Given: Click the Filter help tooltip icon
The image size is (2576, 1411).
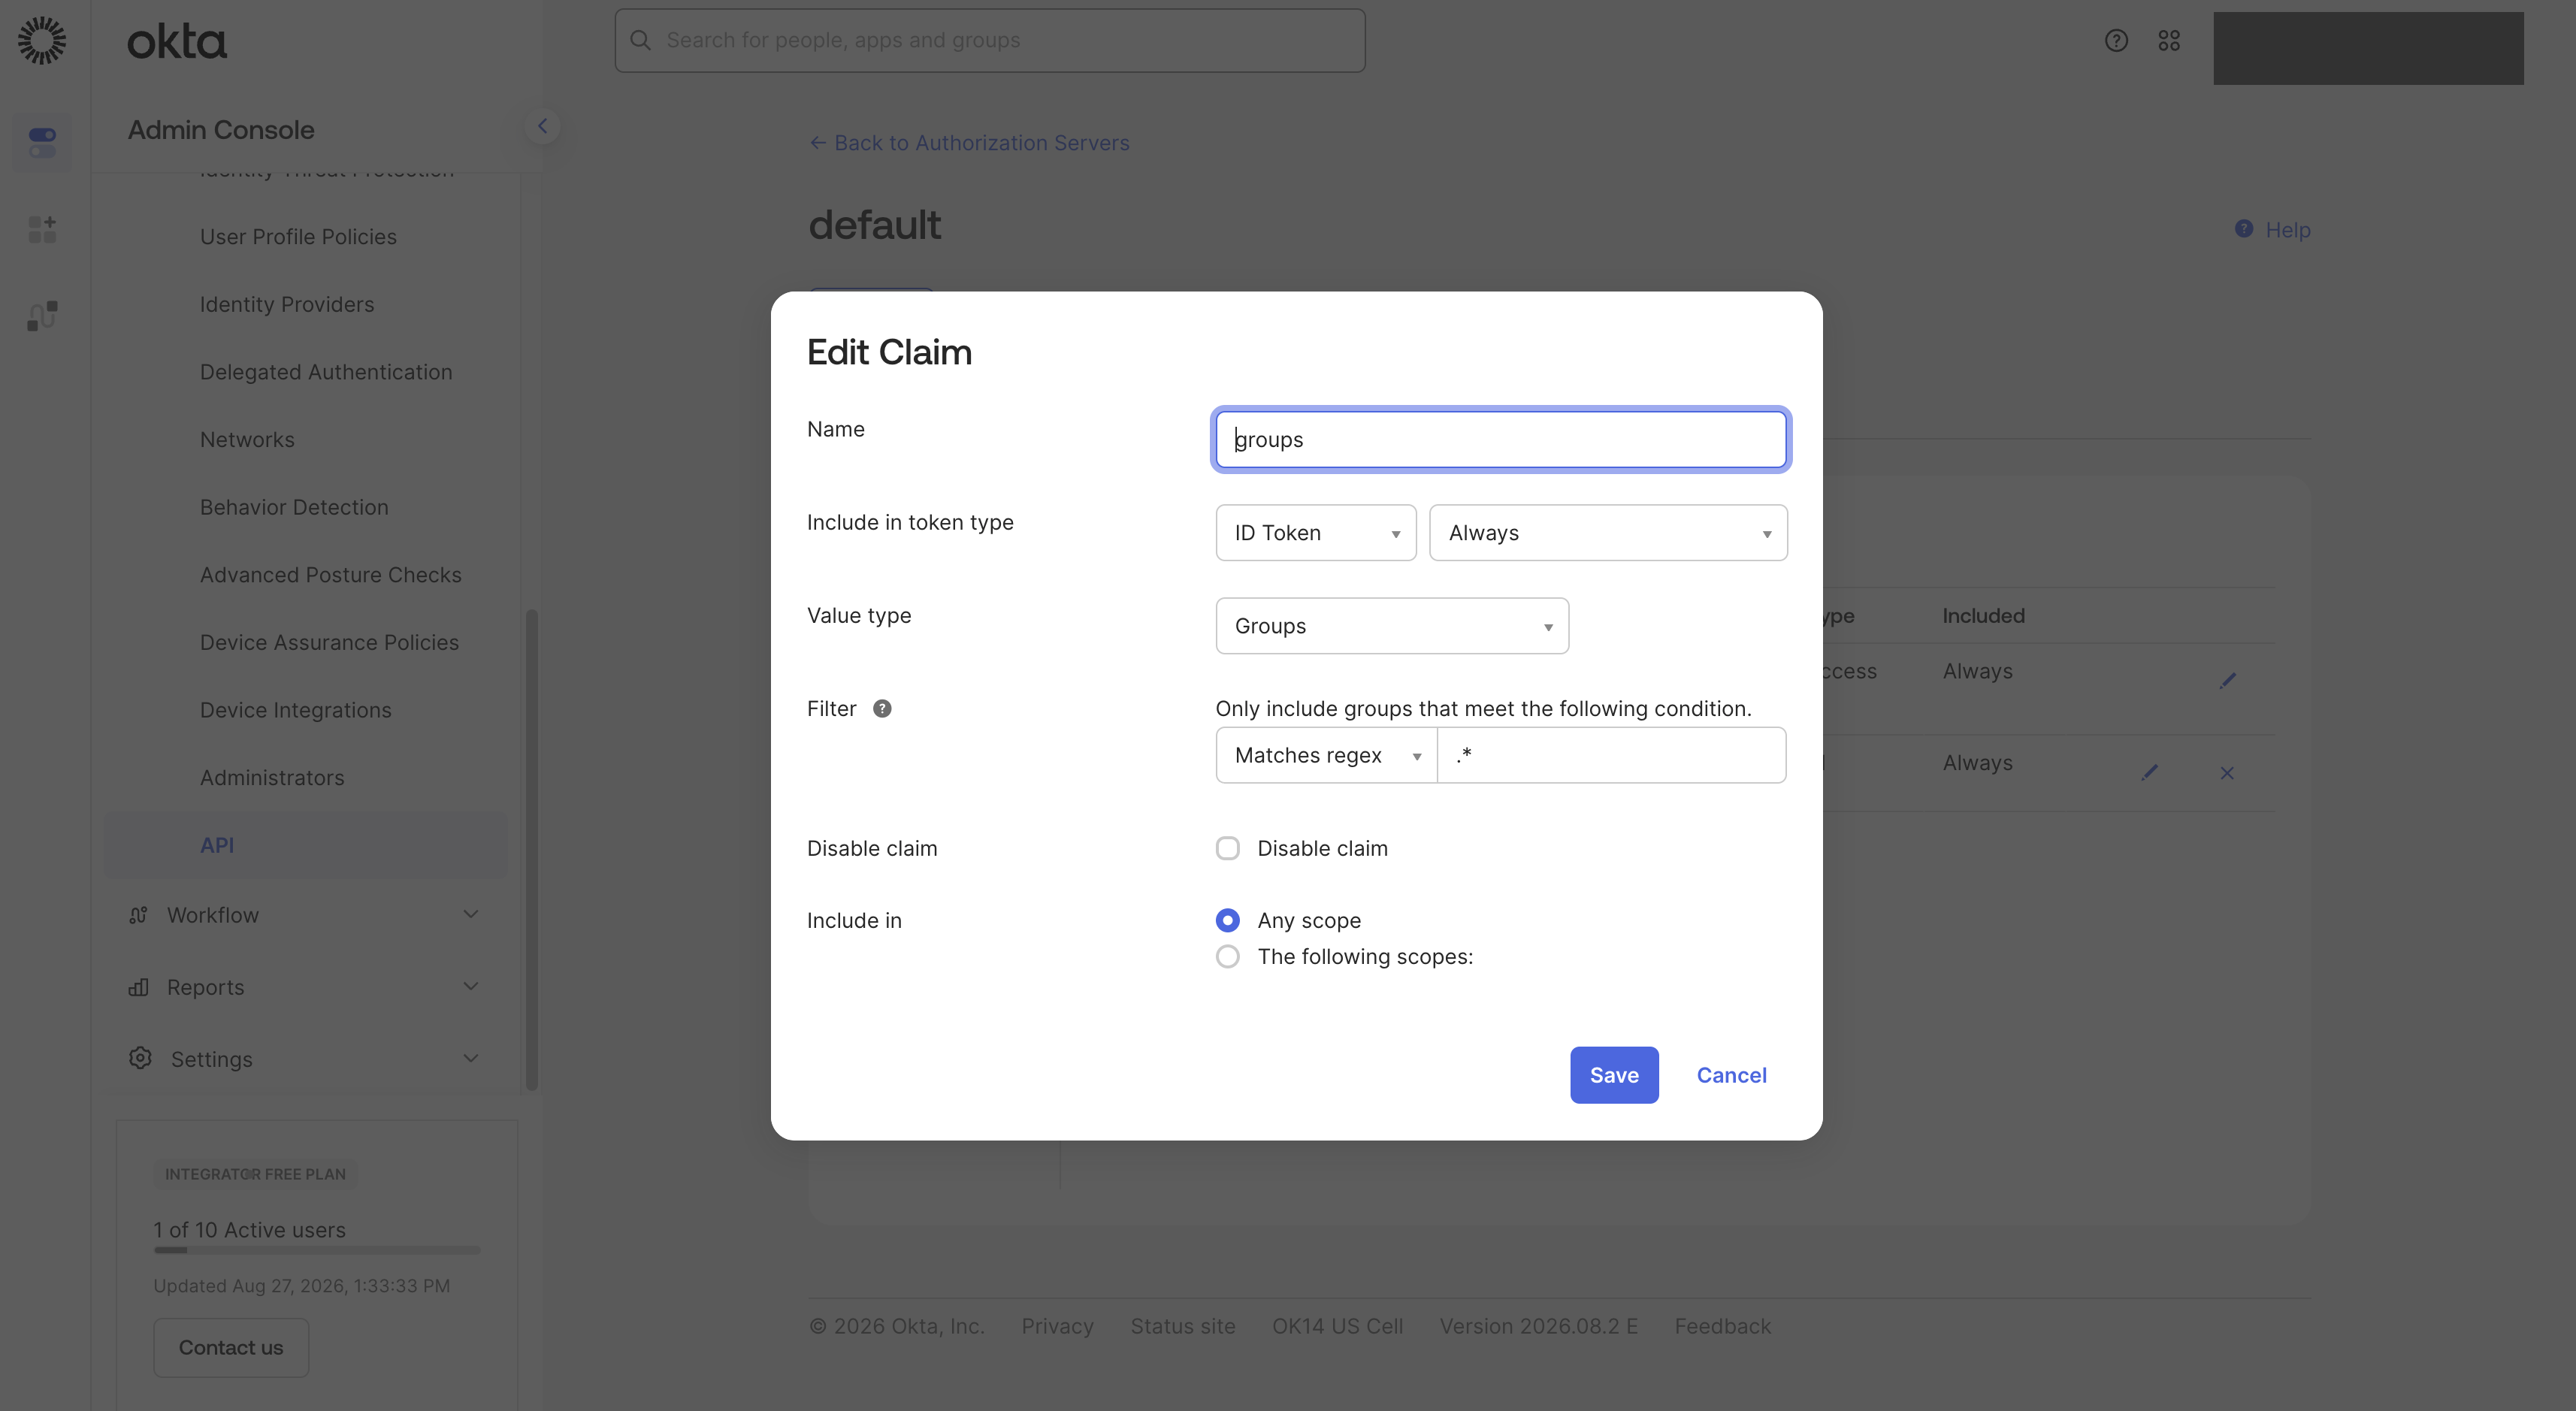Looking at the screenshot, I should 882,708.
